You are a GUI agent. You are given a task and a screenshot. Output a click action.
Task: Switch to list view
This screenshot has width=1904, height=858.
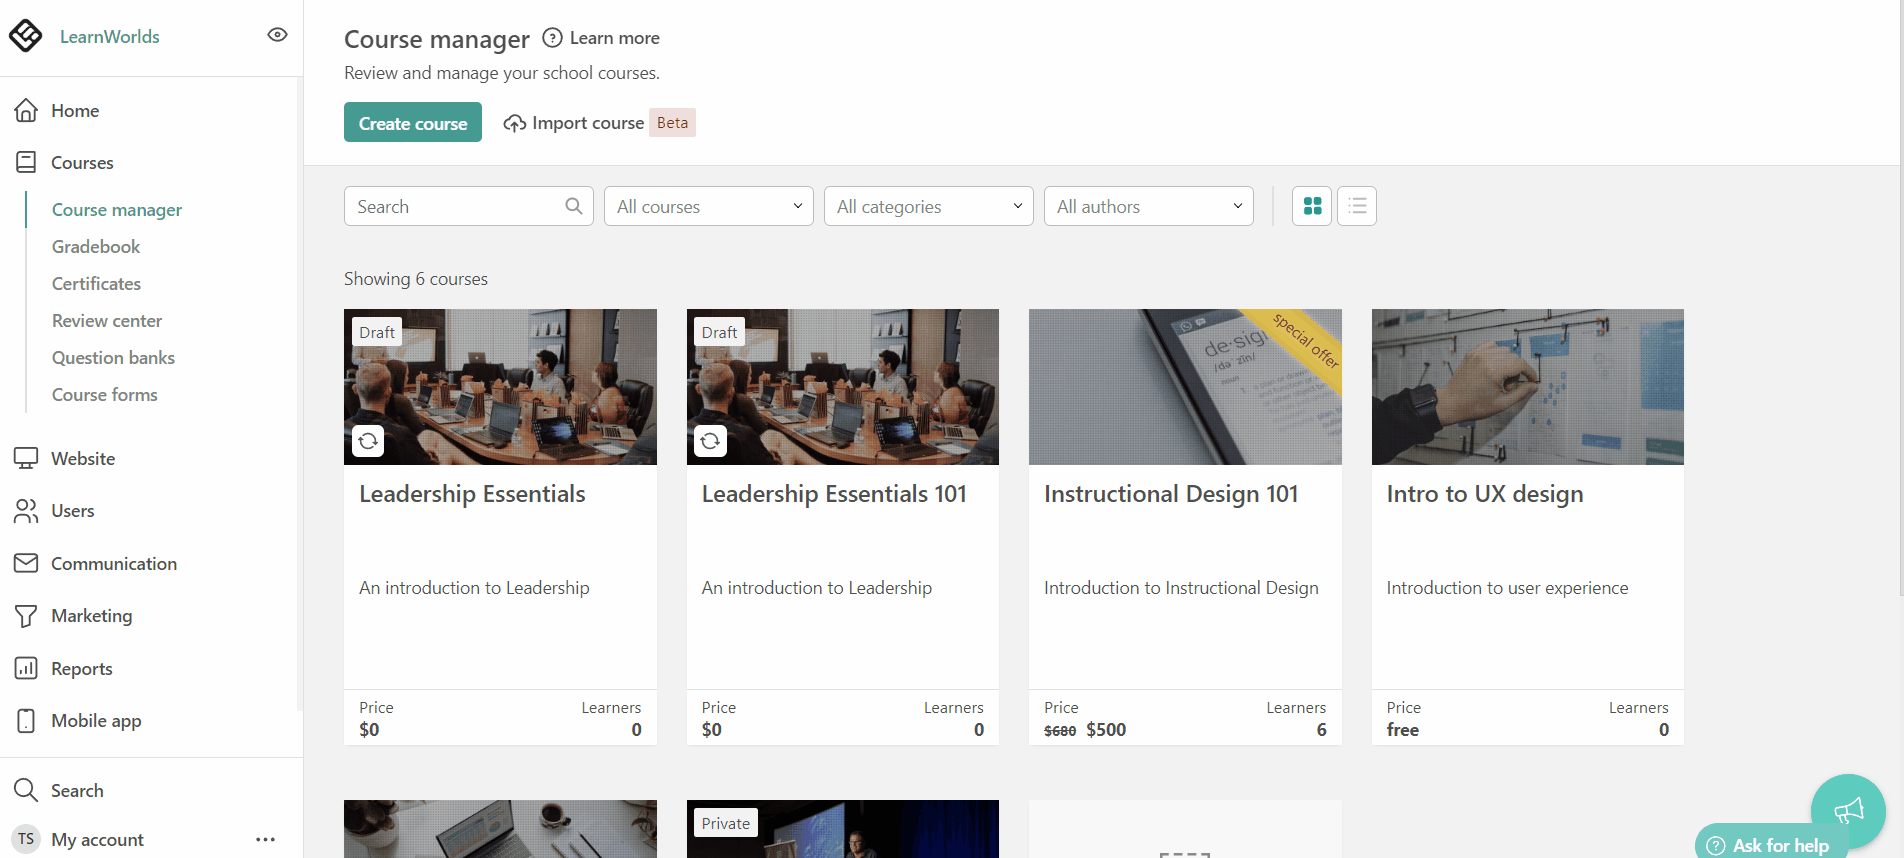pos(1357,206)
